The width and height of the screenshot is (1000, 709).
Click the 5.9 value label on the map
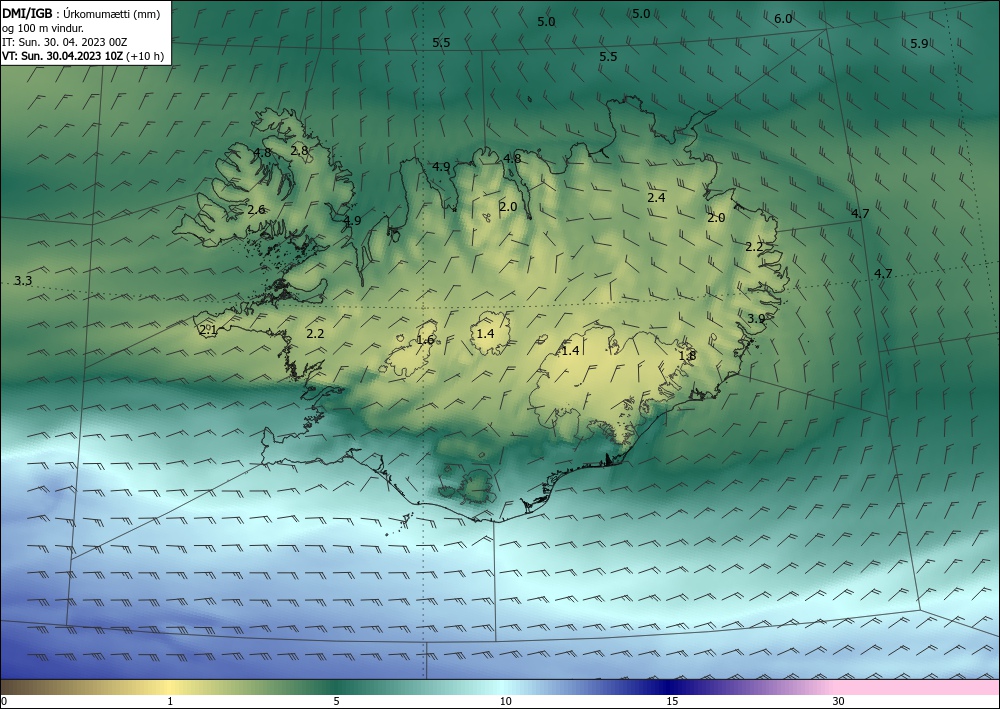(919, 43)
